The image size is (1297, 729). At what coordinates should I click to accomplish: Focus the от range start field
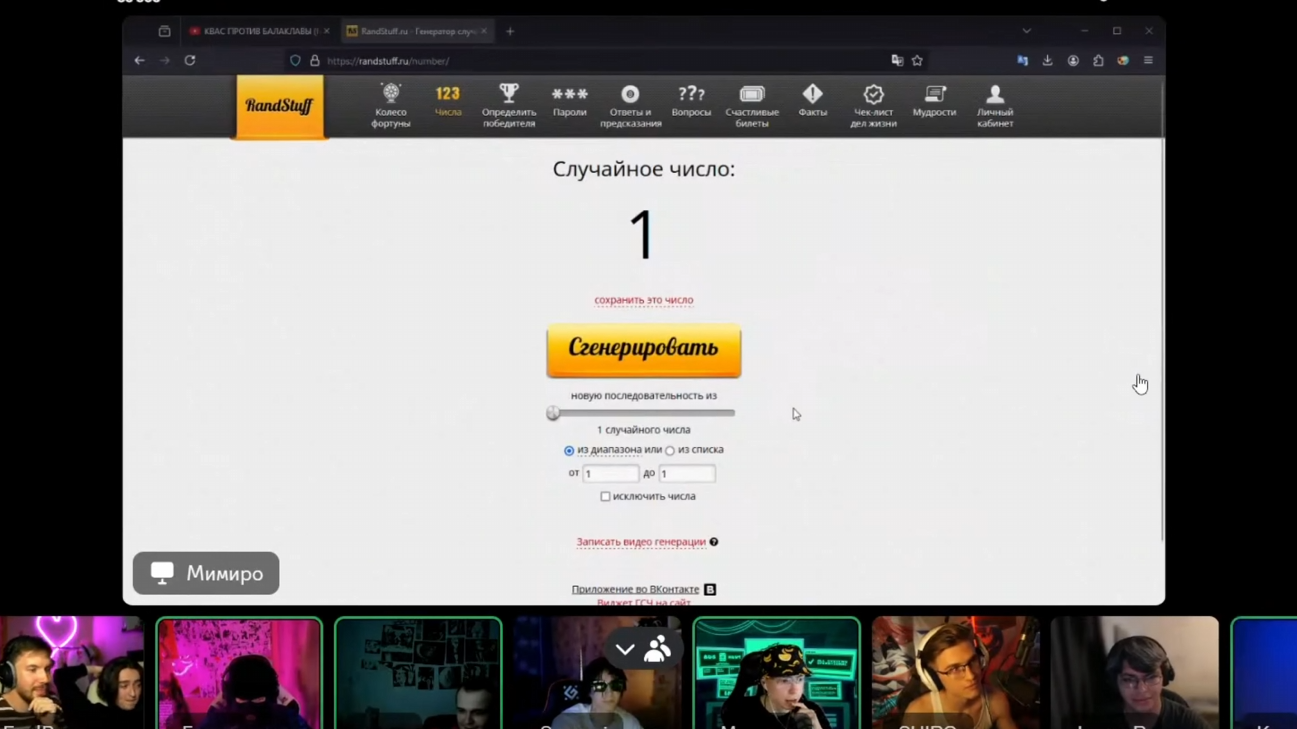610,473
